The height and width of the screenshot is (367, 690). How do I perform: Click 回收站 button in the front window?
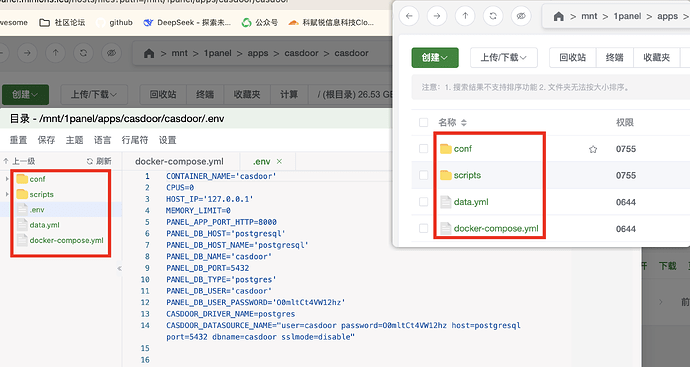point(573,58)
